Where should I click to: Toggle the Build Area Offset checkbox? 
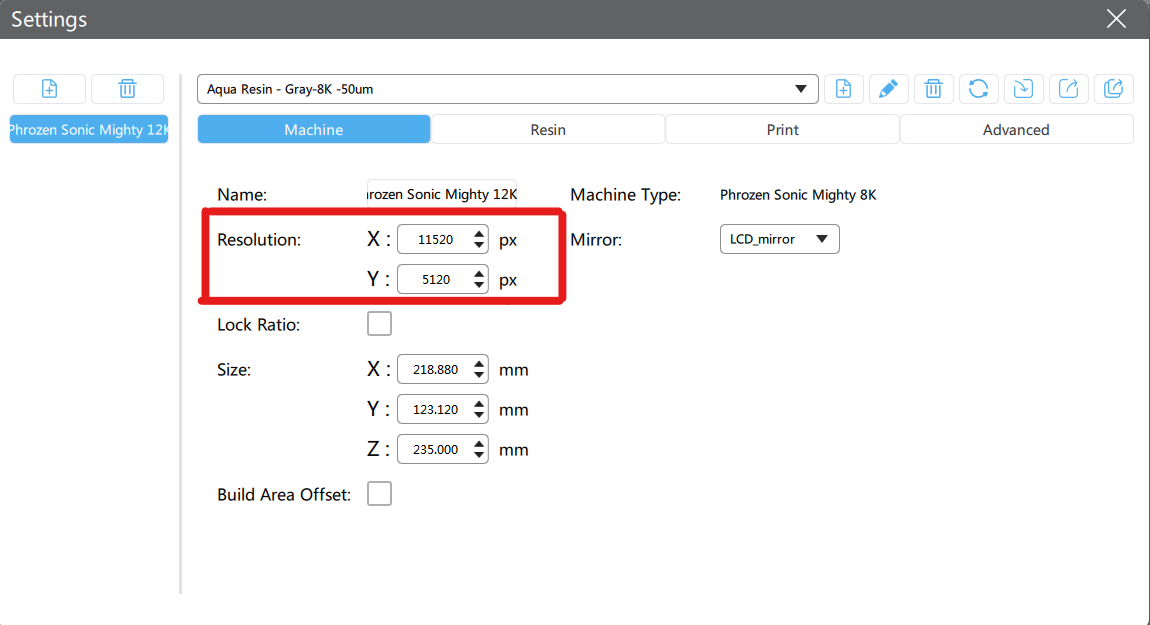pos(379,494)
